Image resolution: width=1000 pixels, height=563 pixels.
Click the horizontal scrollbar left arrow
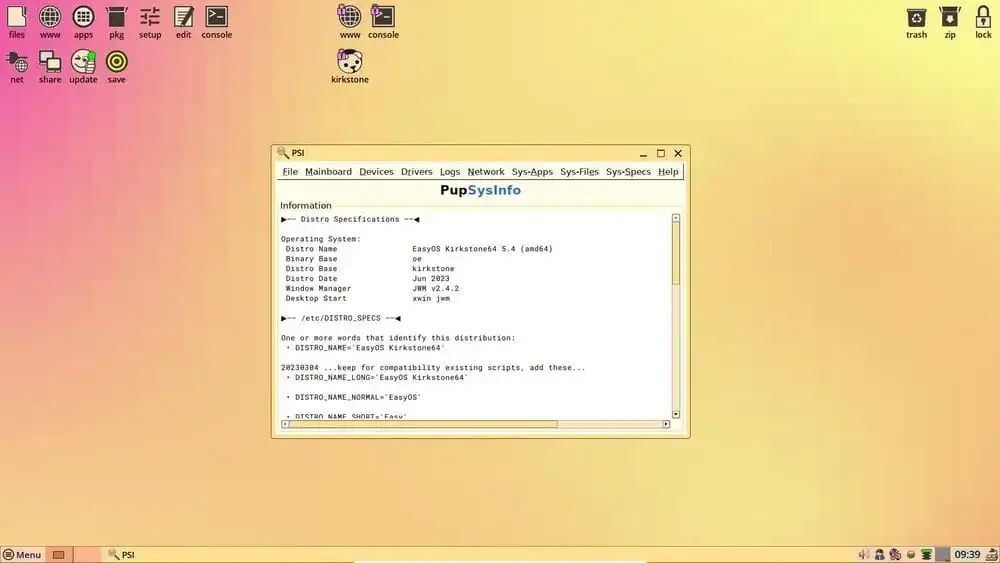pos(285,424)
